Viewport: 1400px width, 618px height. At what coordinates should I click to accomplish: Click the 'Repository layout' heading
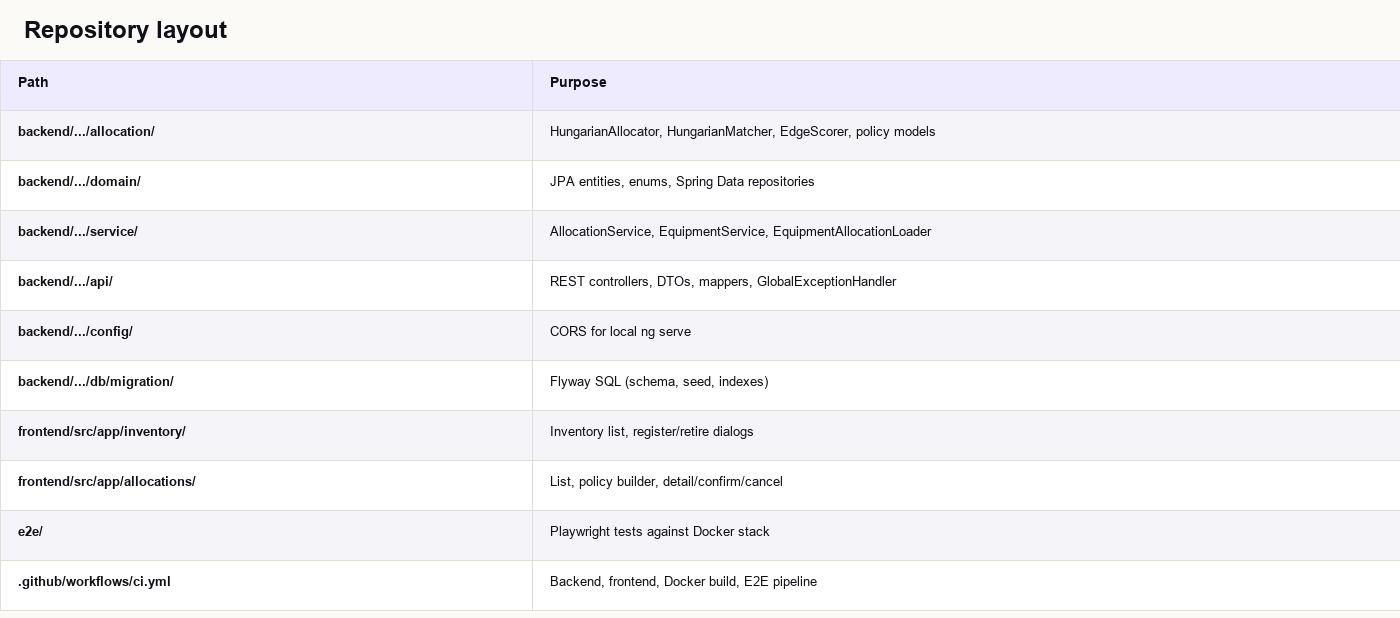[125, 30]
